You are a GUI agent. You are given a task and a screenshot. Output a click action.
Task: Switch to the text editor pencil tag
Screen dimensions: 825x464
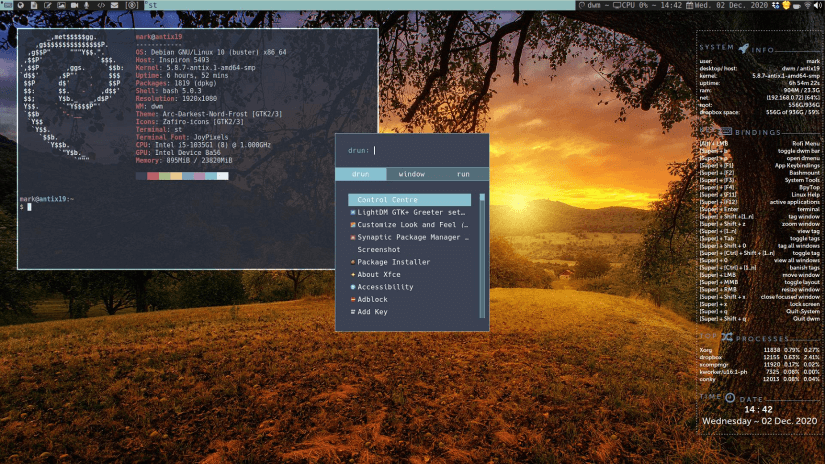coord(48,5)
